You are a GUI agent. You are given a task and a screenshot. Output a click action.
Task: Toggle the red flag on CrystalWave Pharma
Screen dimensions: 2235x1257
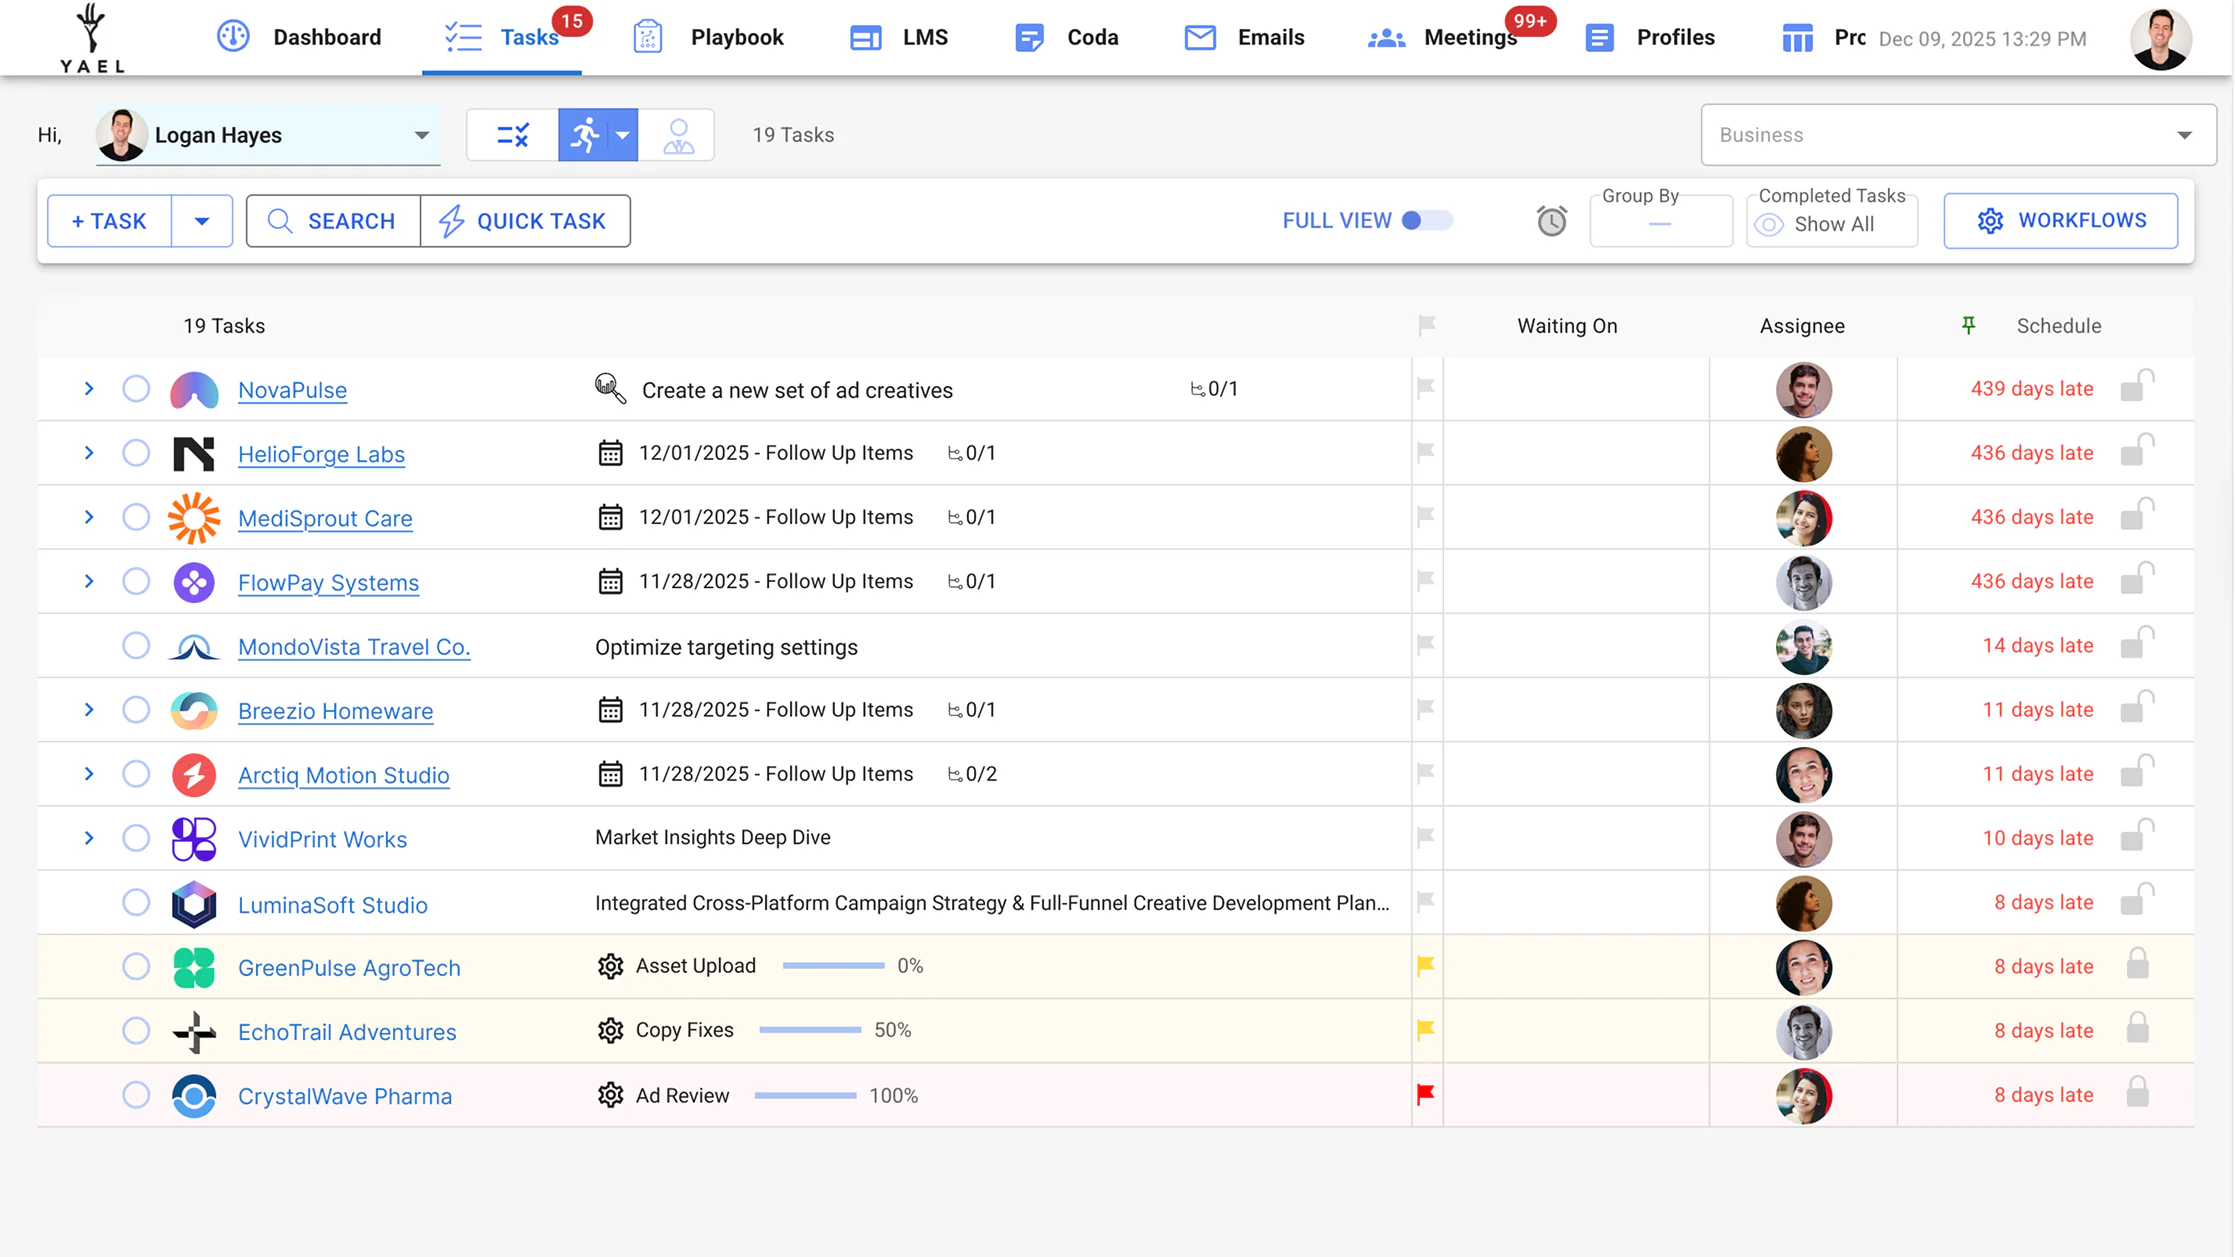(1425, 1094)
